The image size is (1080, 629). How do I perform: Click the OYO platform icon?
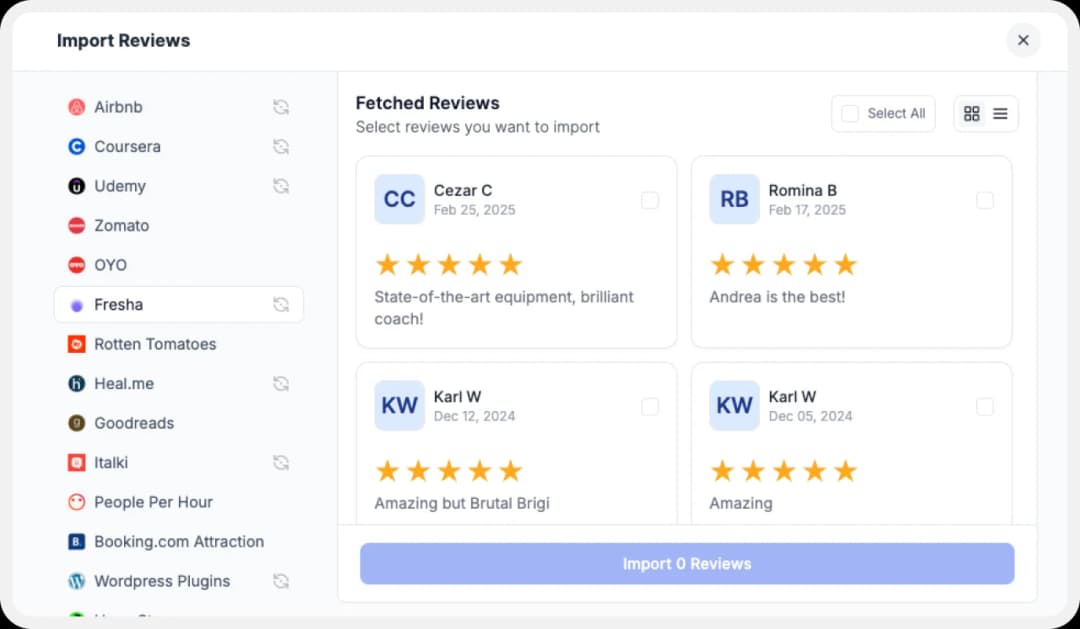point(72,265)
